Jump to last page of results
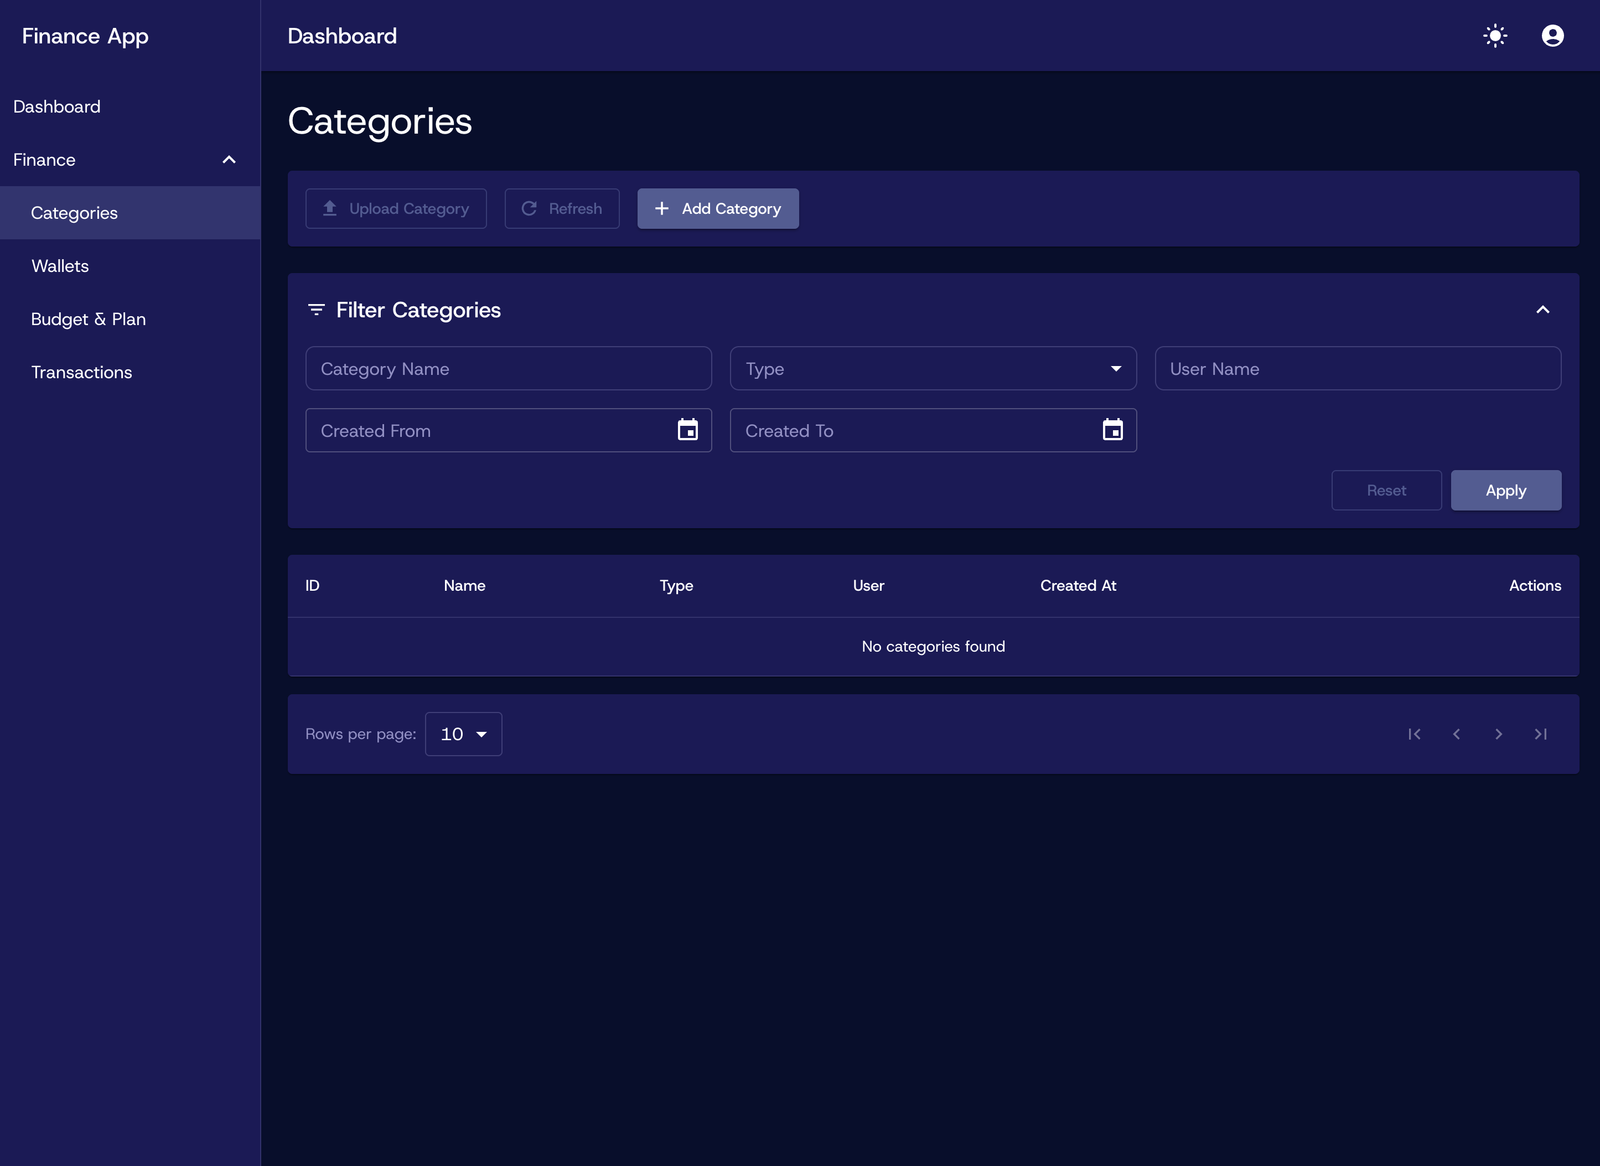The width and height of the screenshot is (1600, 1166). click(x=1540, y=734)
